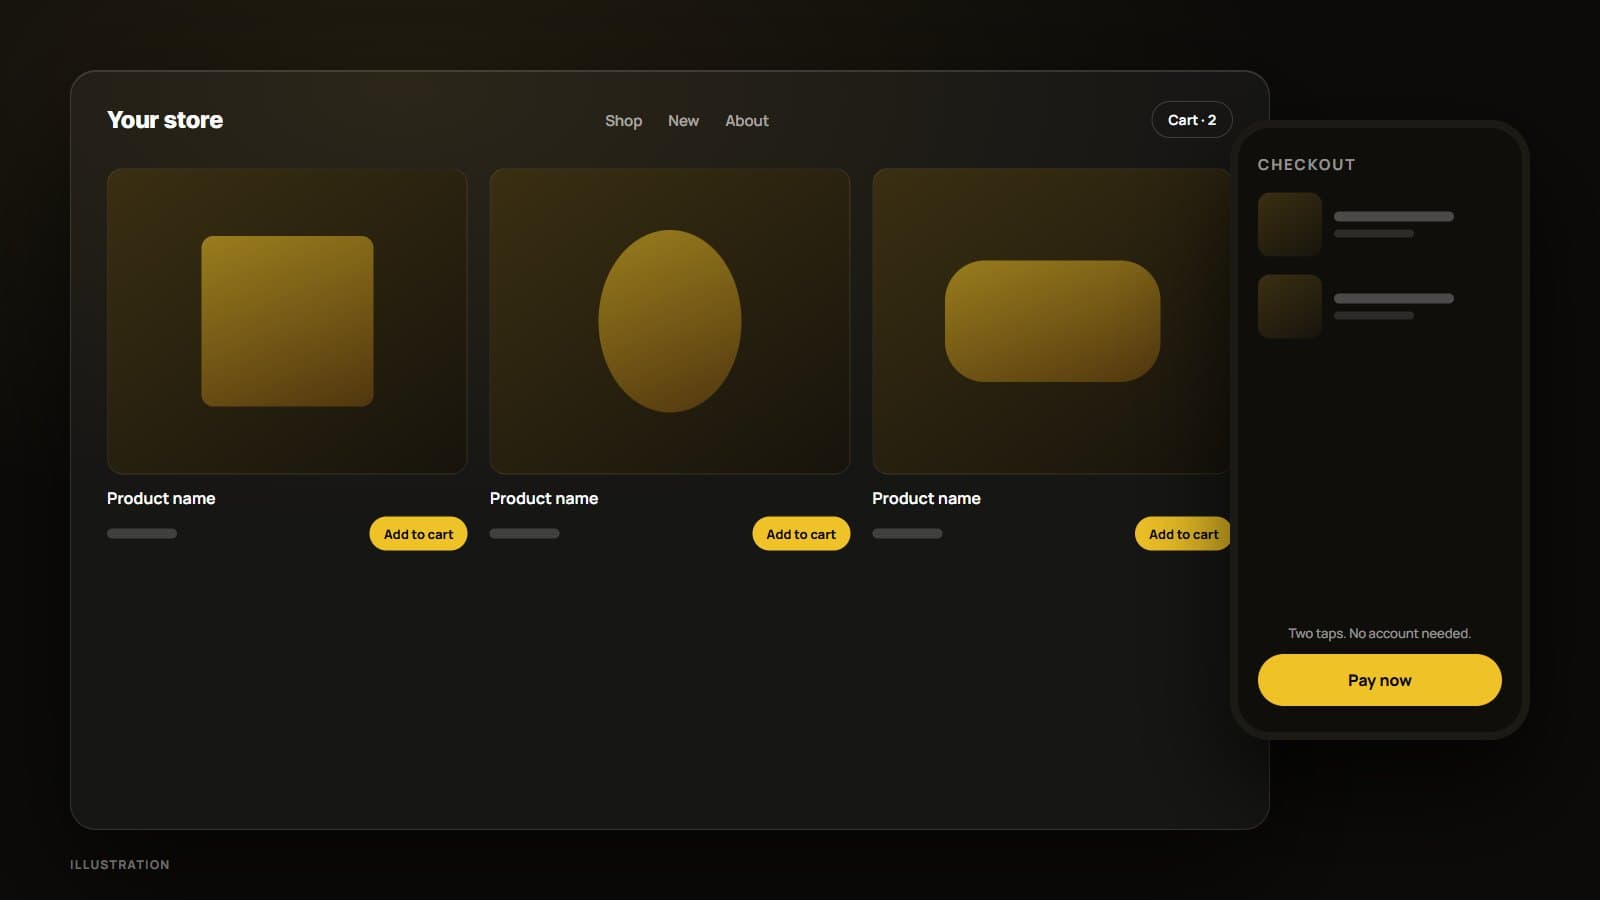
Task: Add the oval-shaped product to cart
Action: pyautogui.click(x=801, y=534)
